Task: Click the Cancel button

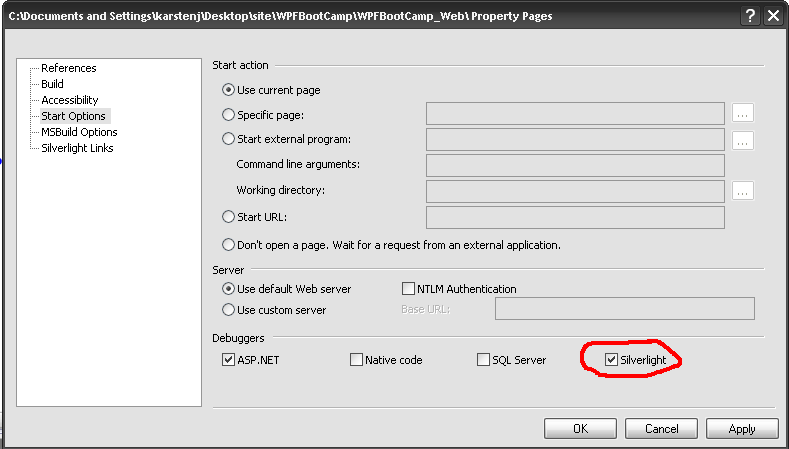Action: pyautogui.click(x=661, y=428)
